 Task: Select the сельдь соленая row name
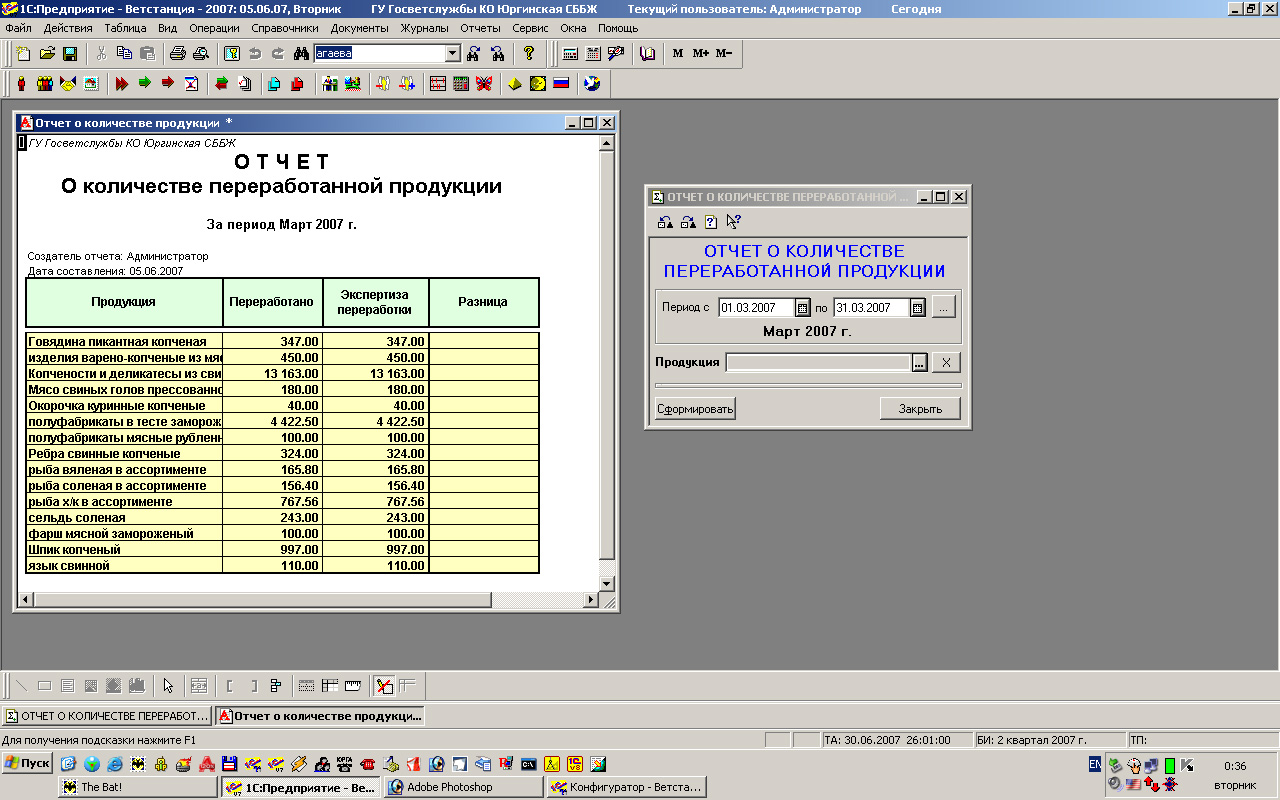coord(124,517)
